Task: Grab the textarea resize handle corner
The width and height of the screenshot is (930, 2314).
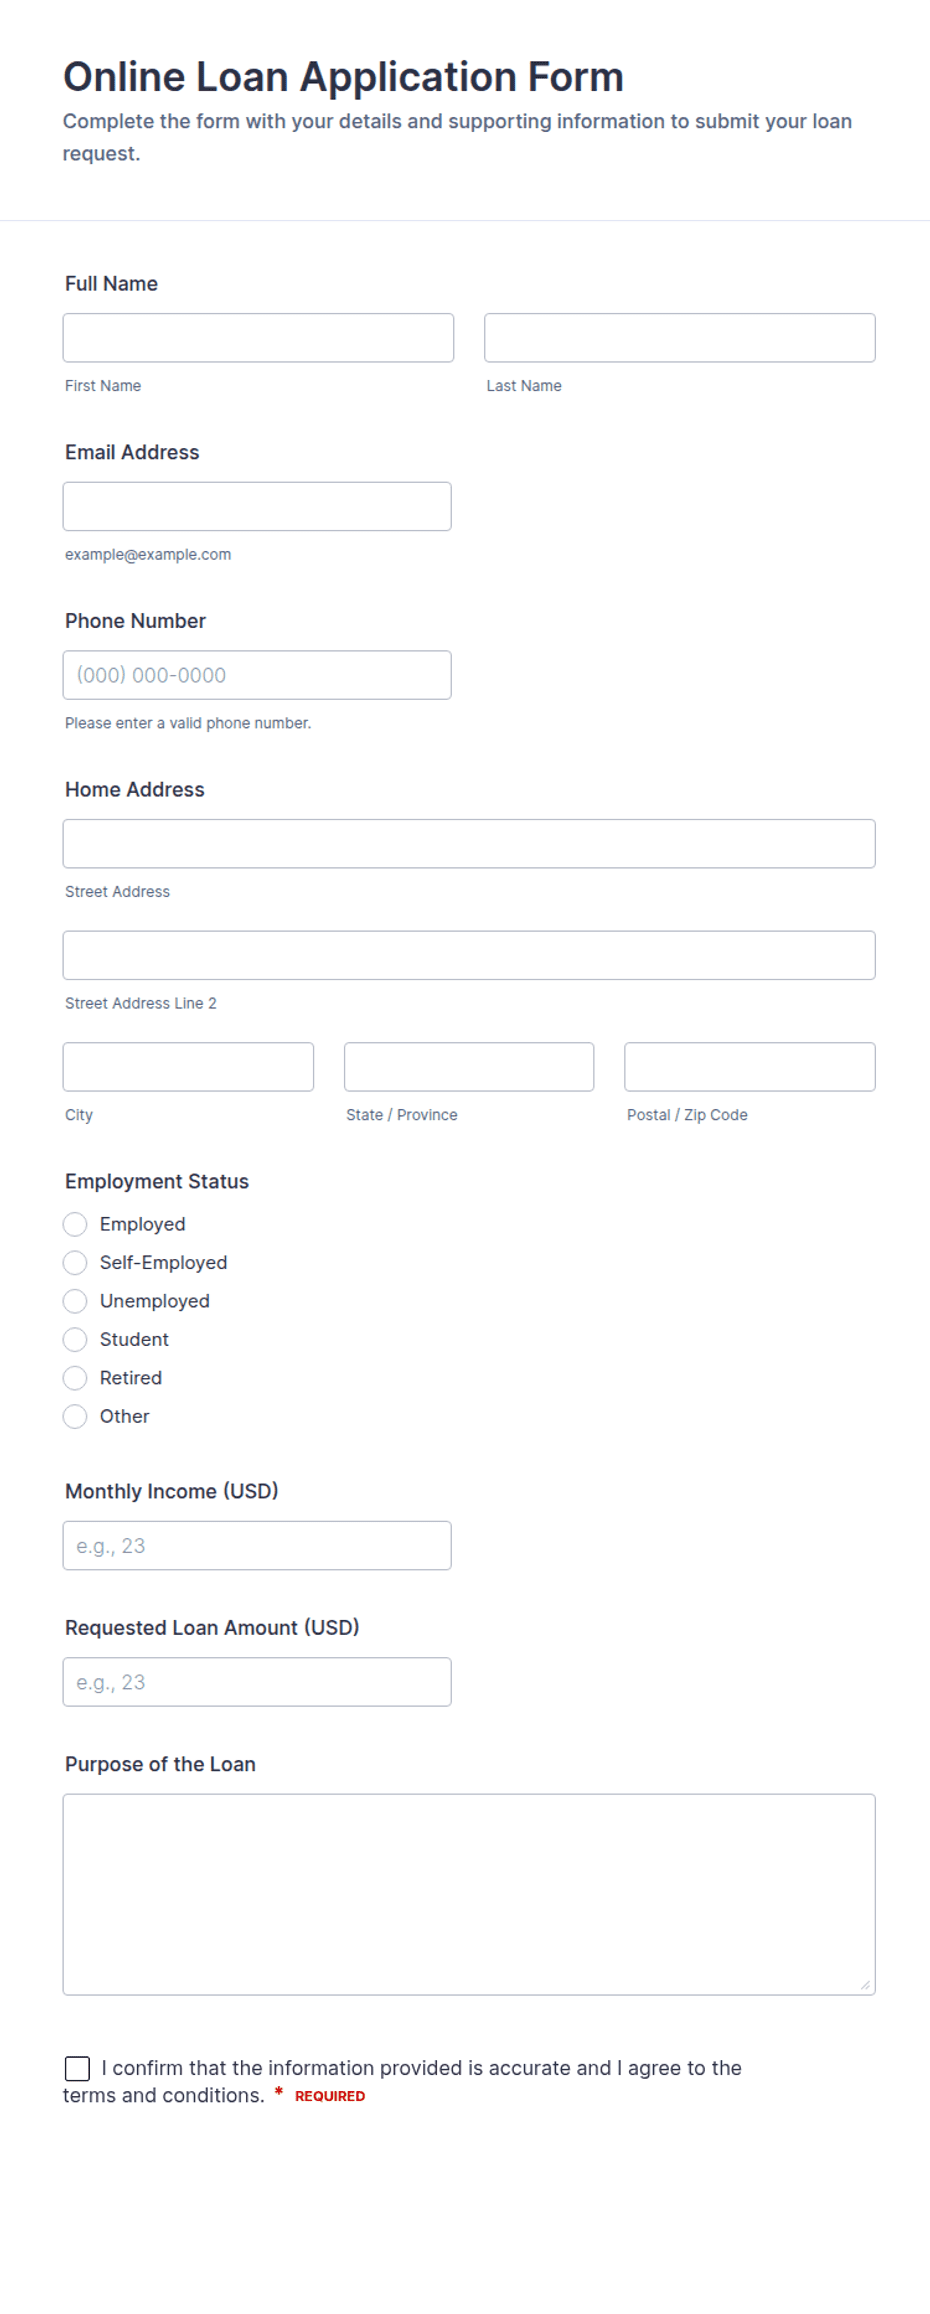Action: (x=865, y=1985)
